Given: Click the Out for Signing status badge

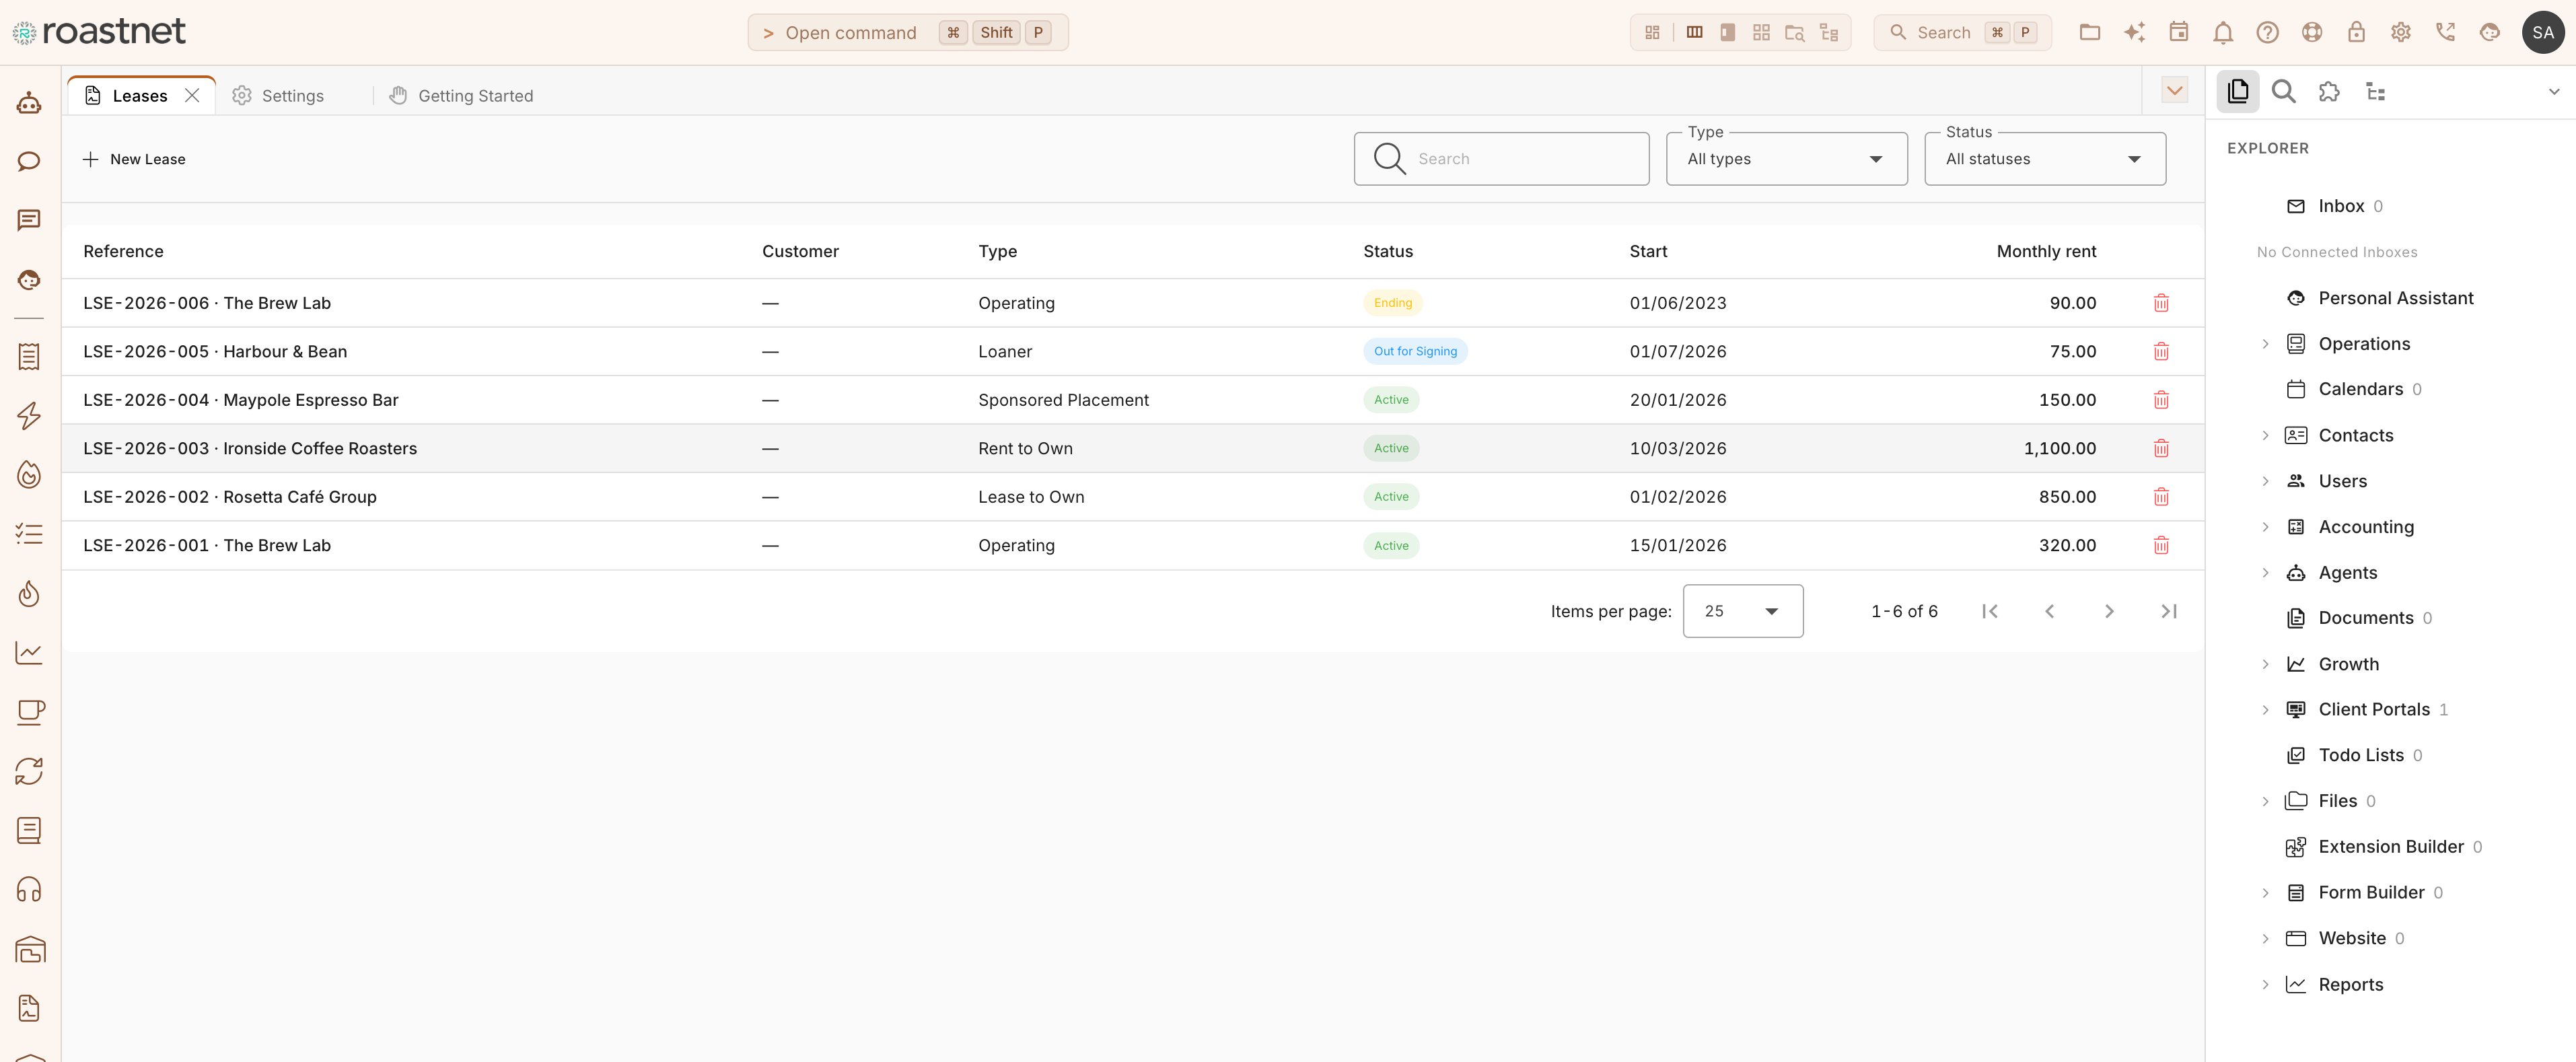Looking at the screenshot, I should (x=1415, y=352).
